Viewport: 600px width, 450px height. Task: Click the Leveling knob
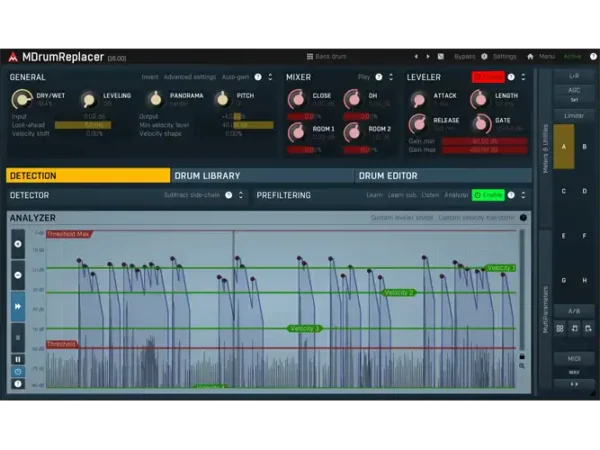click(x=89, y=99)
